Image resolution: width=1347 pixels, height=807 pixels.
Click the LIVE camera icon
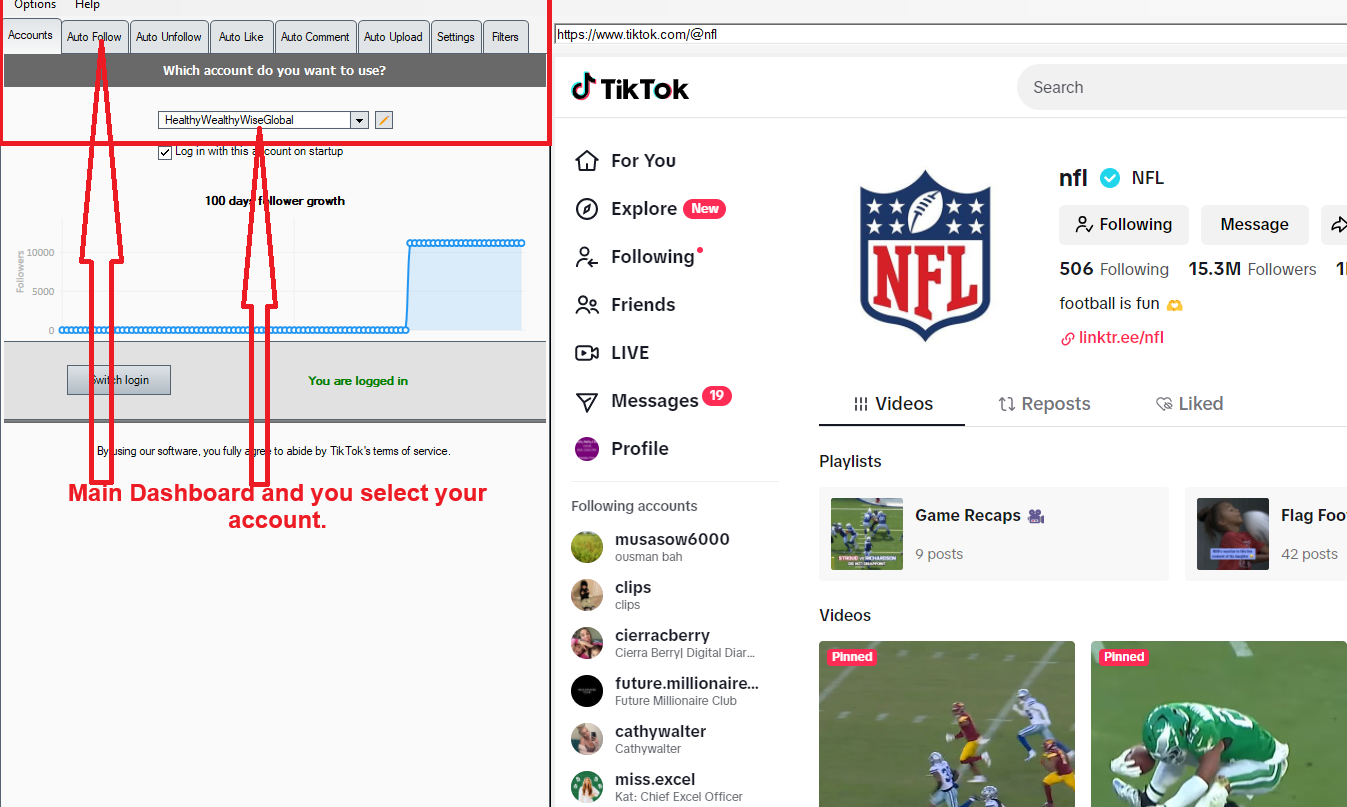coord(587,353)
